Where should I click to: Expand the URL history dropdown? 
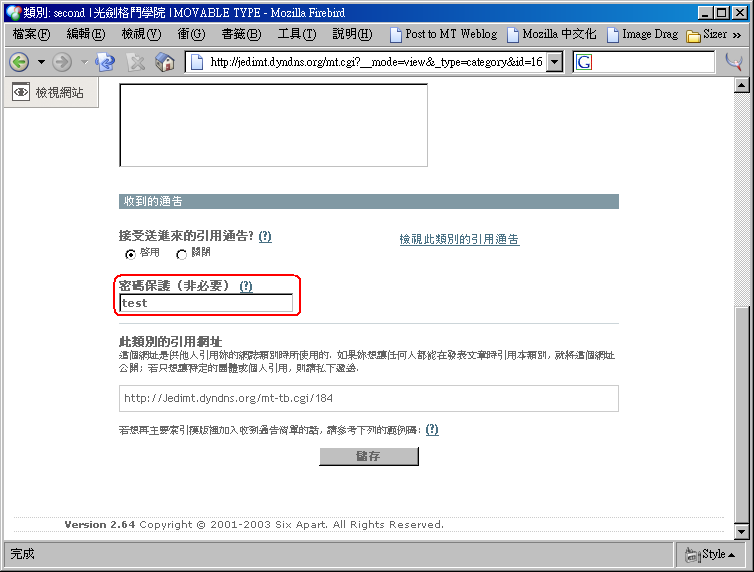[x=555, y=62]
